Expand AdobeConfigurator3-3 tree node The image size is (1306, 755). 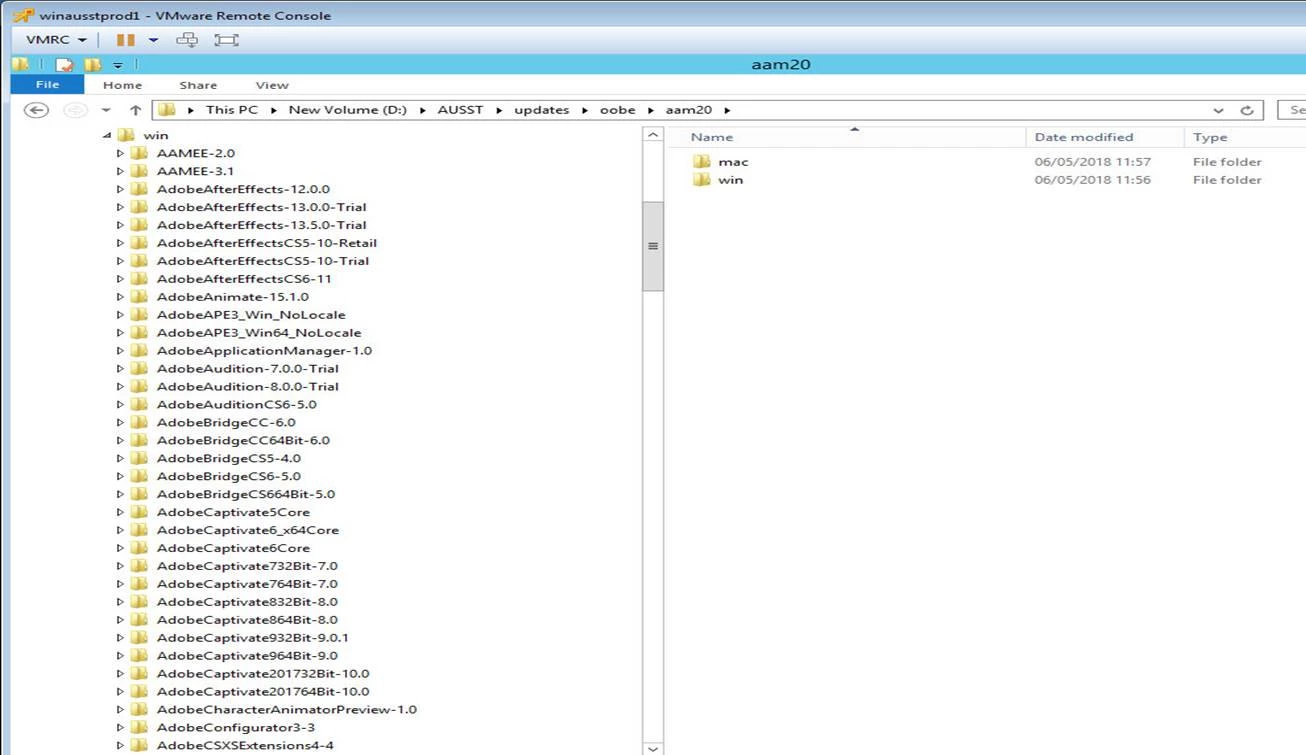click(120, 727)
